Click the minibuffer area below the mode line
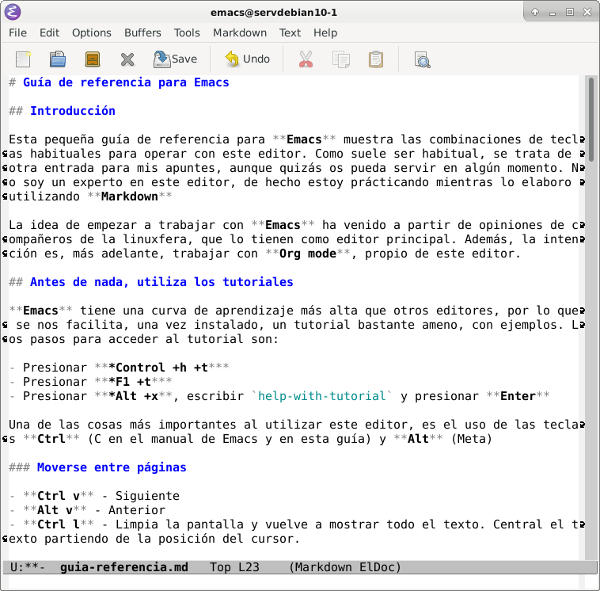 pyautogui.click(x=293, y=582)
